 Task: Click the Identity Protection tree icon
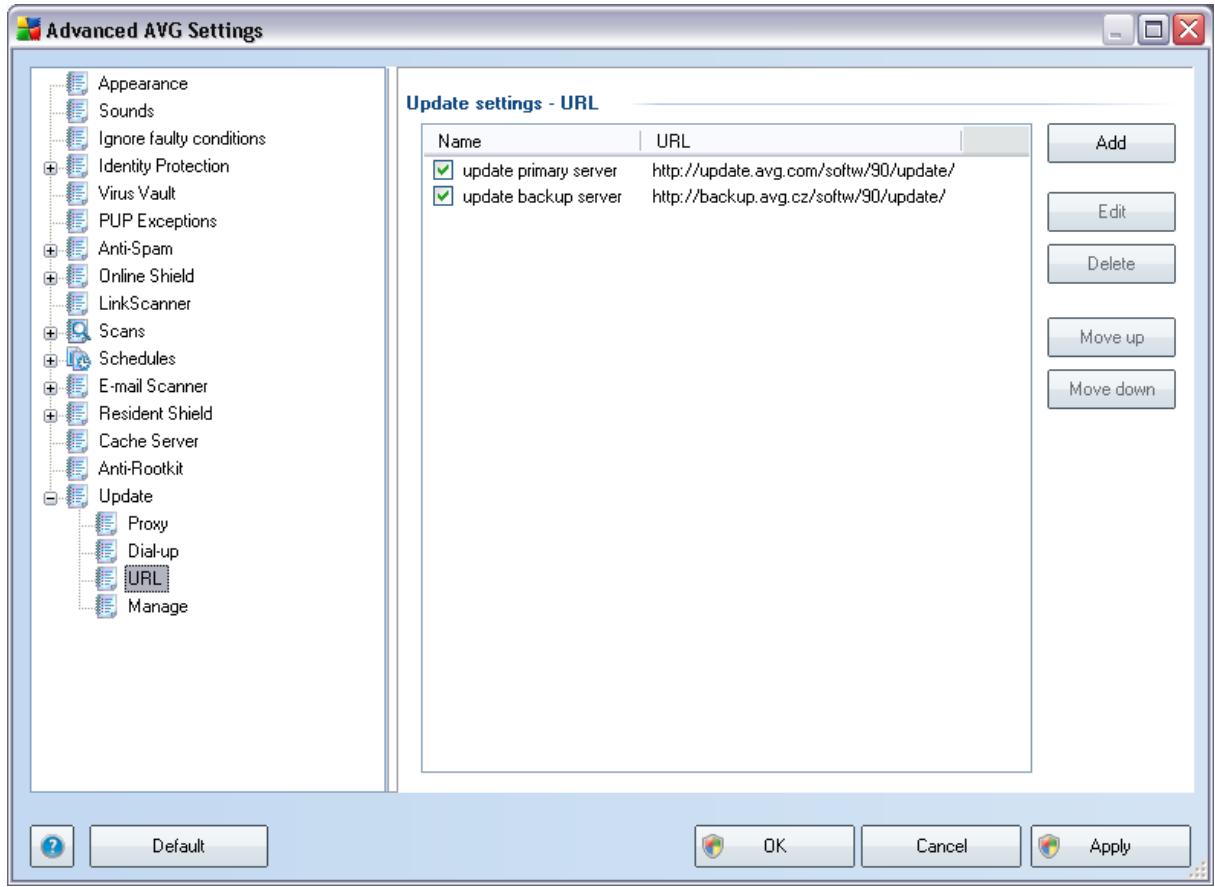[79, 165]
